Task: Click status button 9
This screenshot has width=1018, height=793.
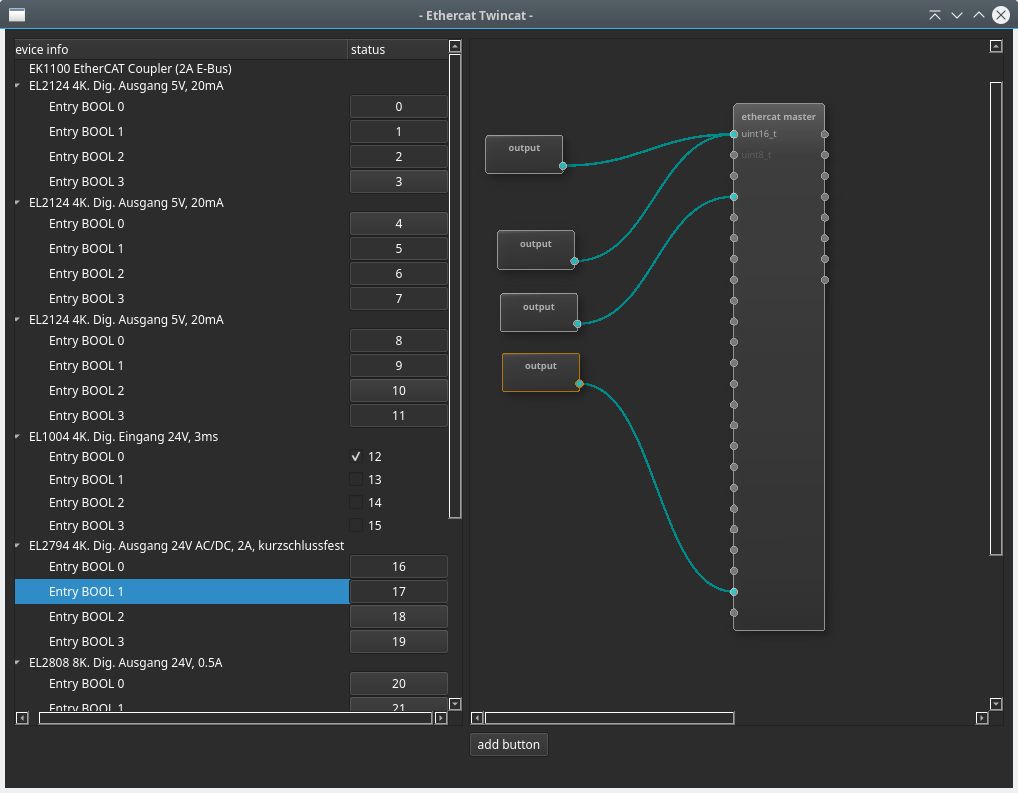Action: 399,366
